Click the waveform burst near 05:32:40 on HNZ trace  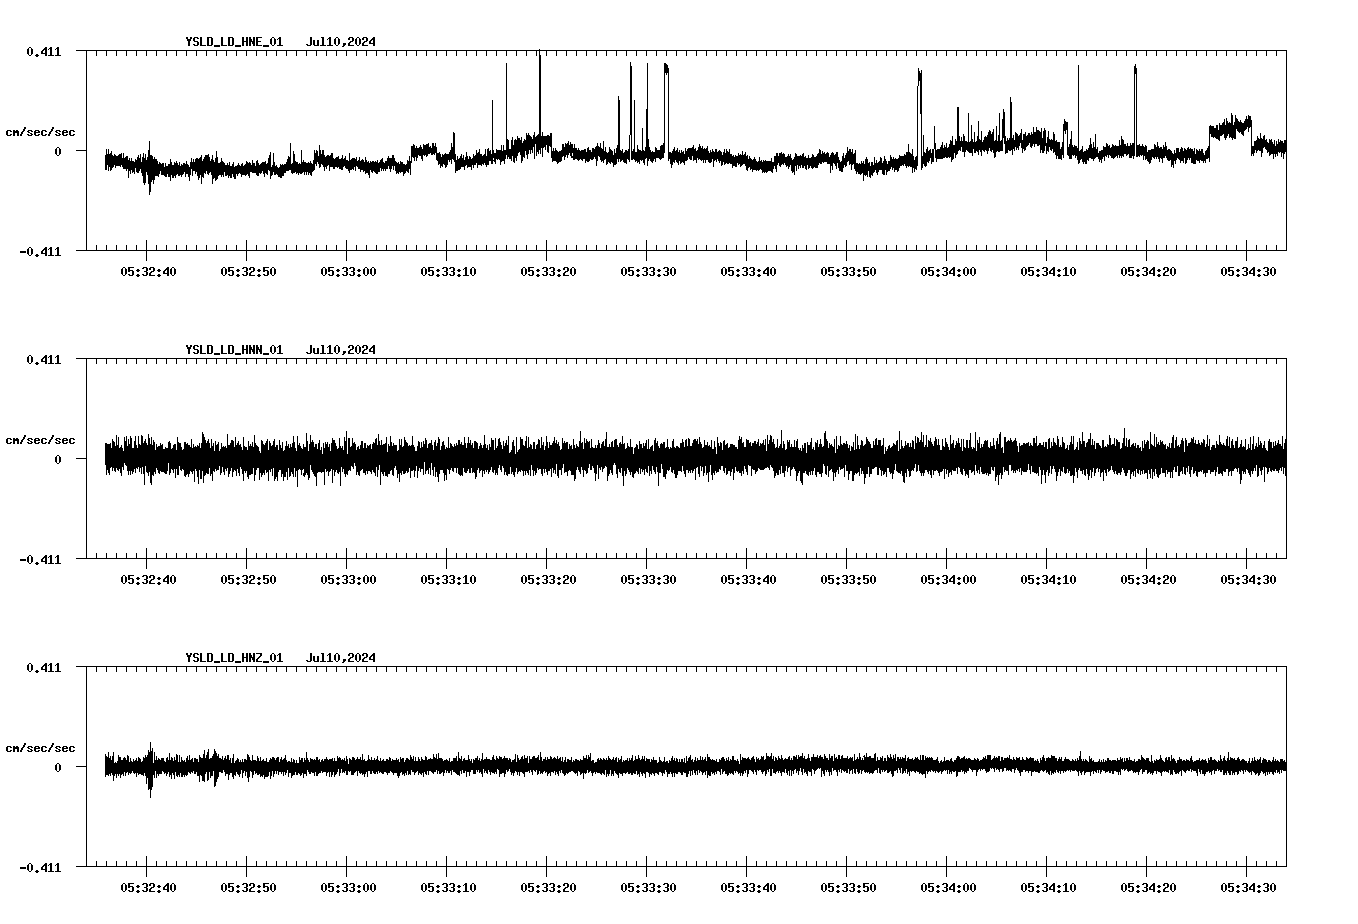click(148, 768)
